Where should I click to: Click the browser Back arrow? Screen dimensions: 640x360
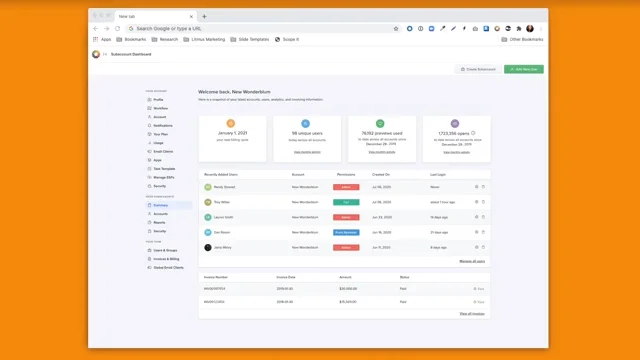pyautogui.click(x=96, y=29)
